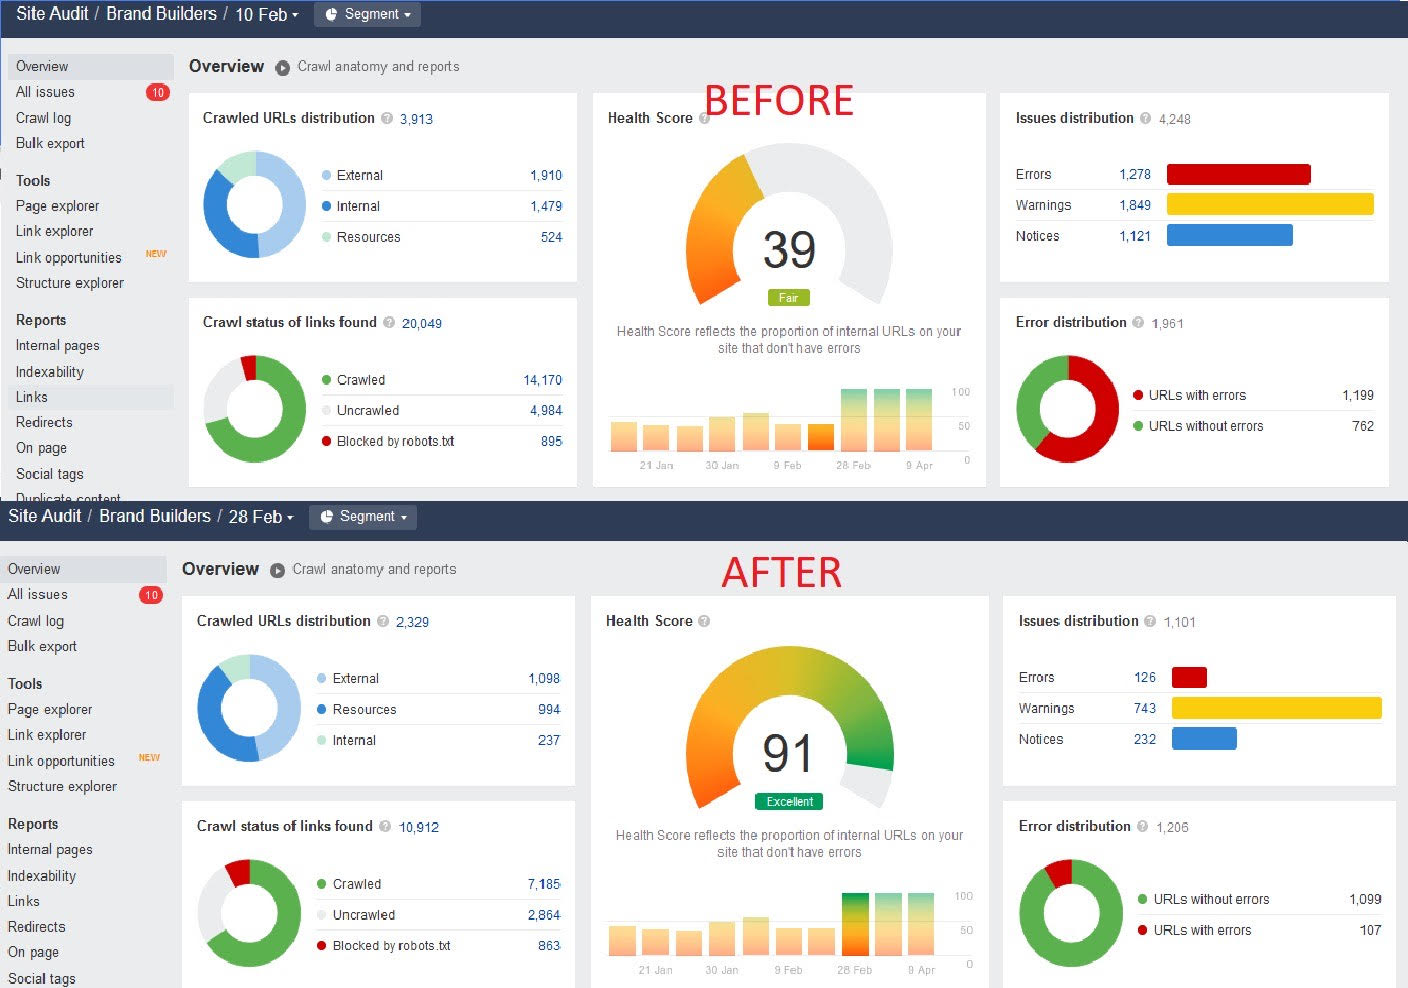
Task: Click help icon next to Issues distribution 1,101
Action: pos(1150,621)
